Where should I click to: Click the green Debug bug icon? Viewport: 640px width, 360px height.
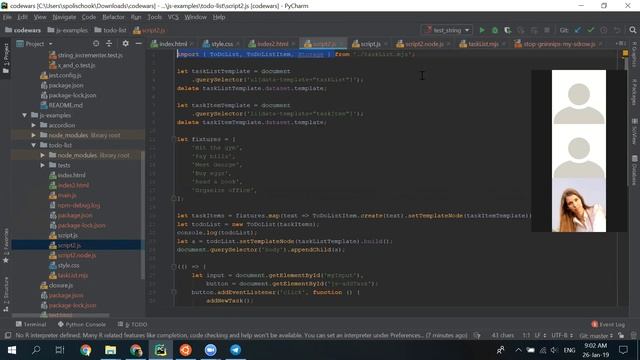(x=495, y=30)
